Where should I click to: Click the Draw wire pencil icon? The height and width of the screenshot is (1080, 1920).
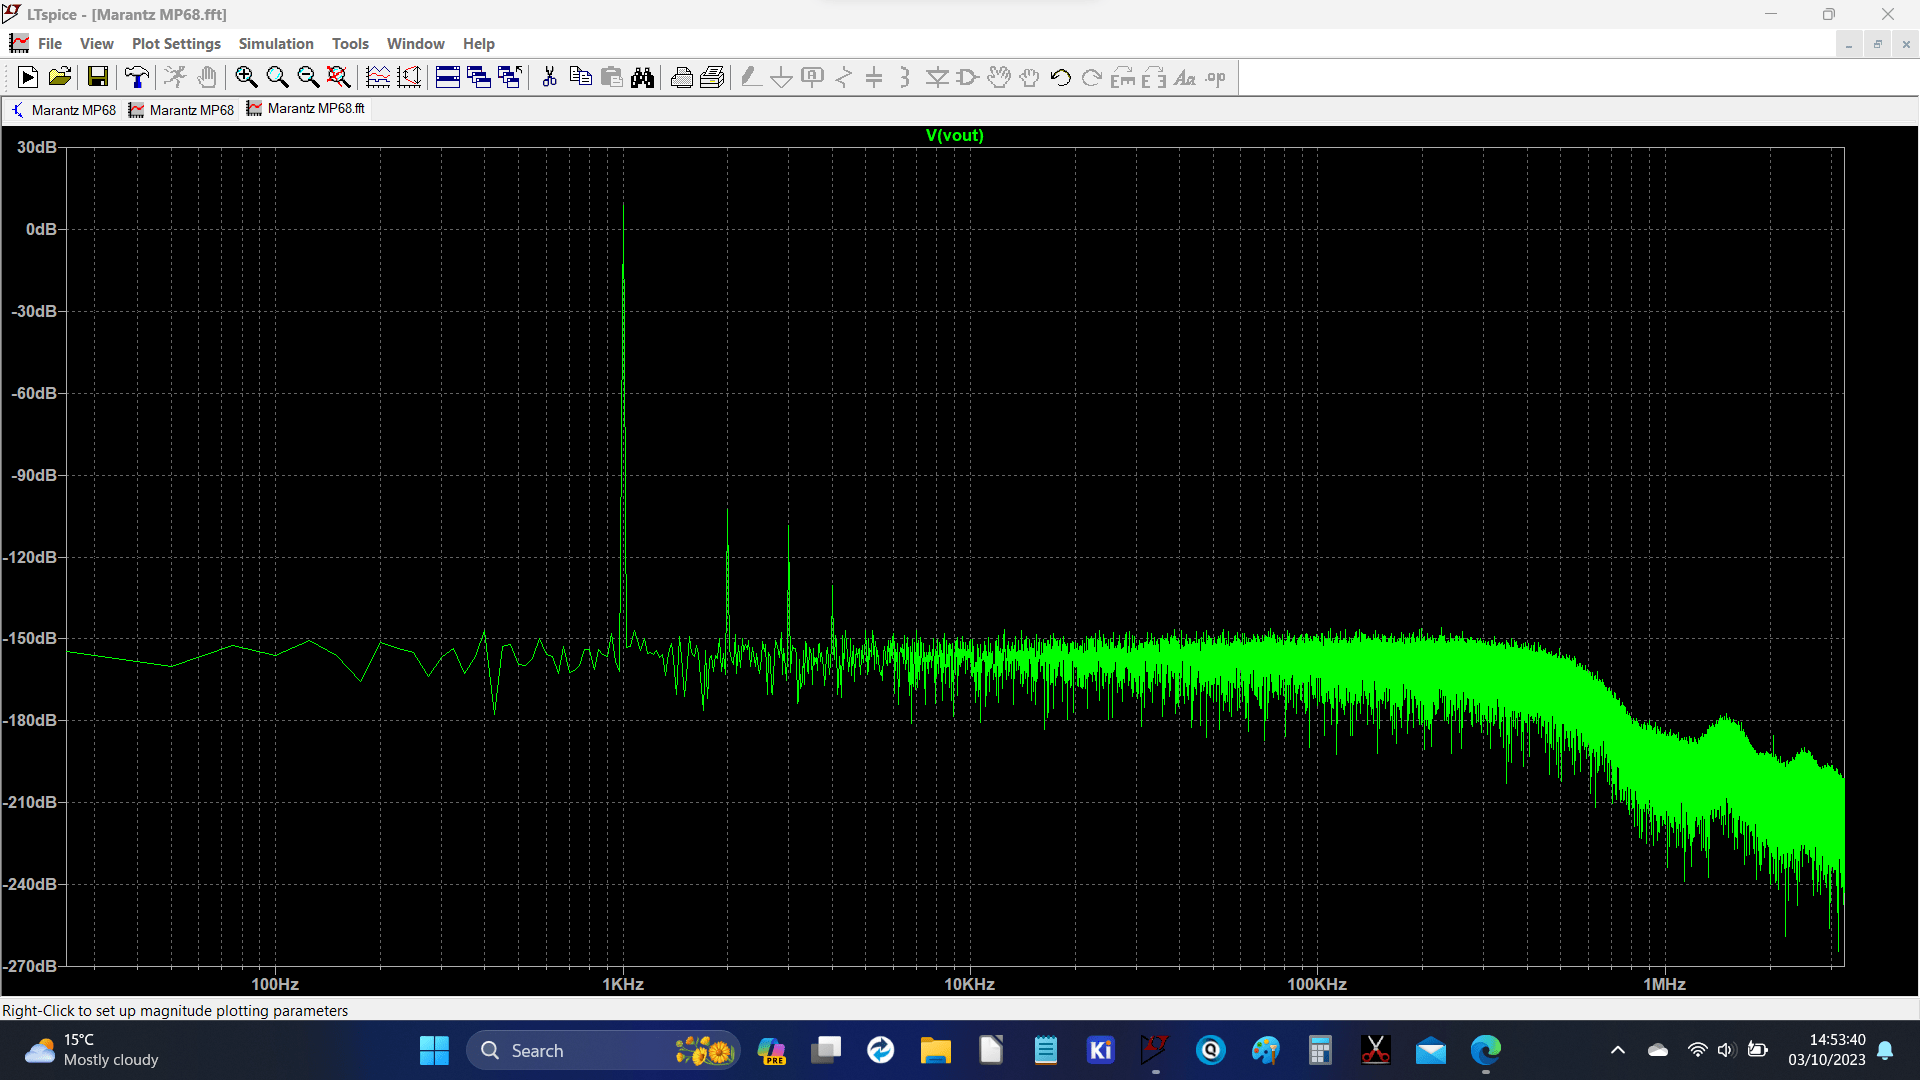751,77
